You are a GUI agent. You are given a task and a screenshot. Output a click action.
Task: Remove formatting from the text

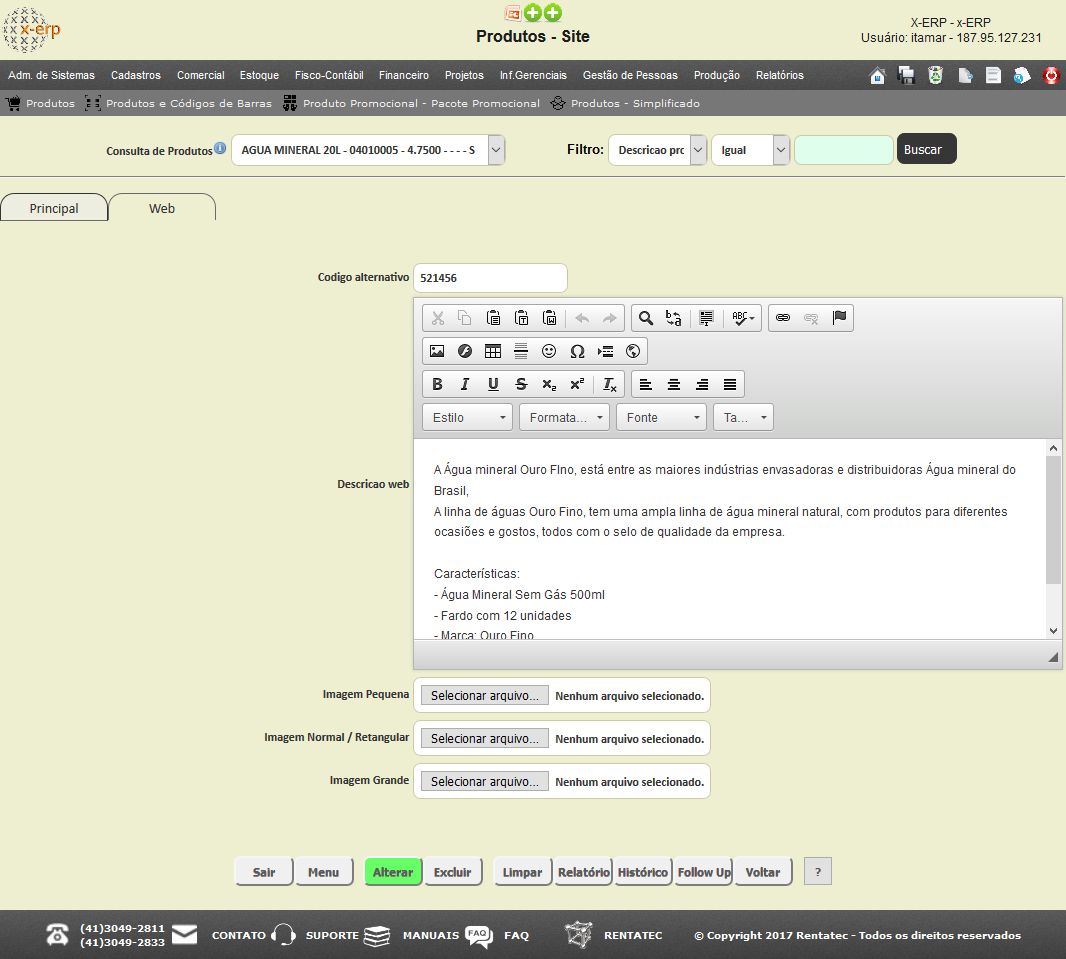(610, 385)
